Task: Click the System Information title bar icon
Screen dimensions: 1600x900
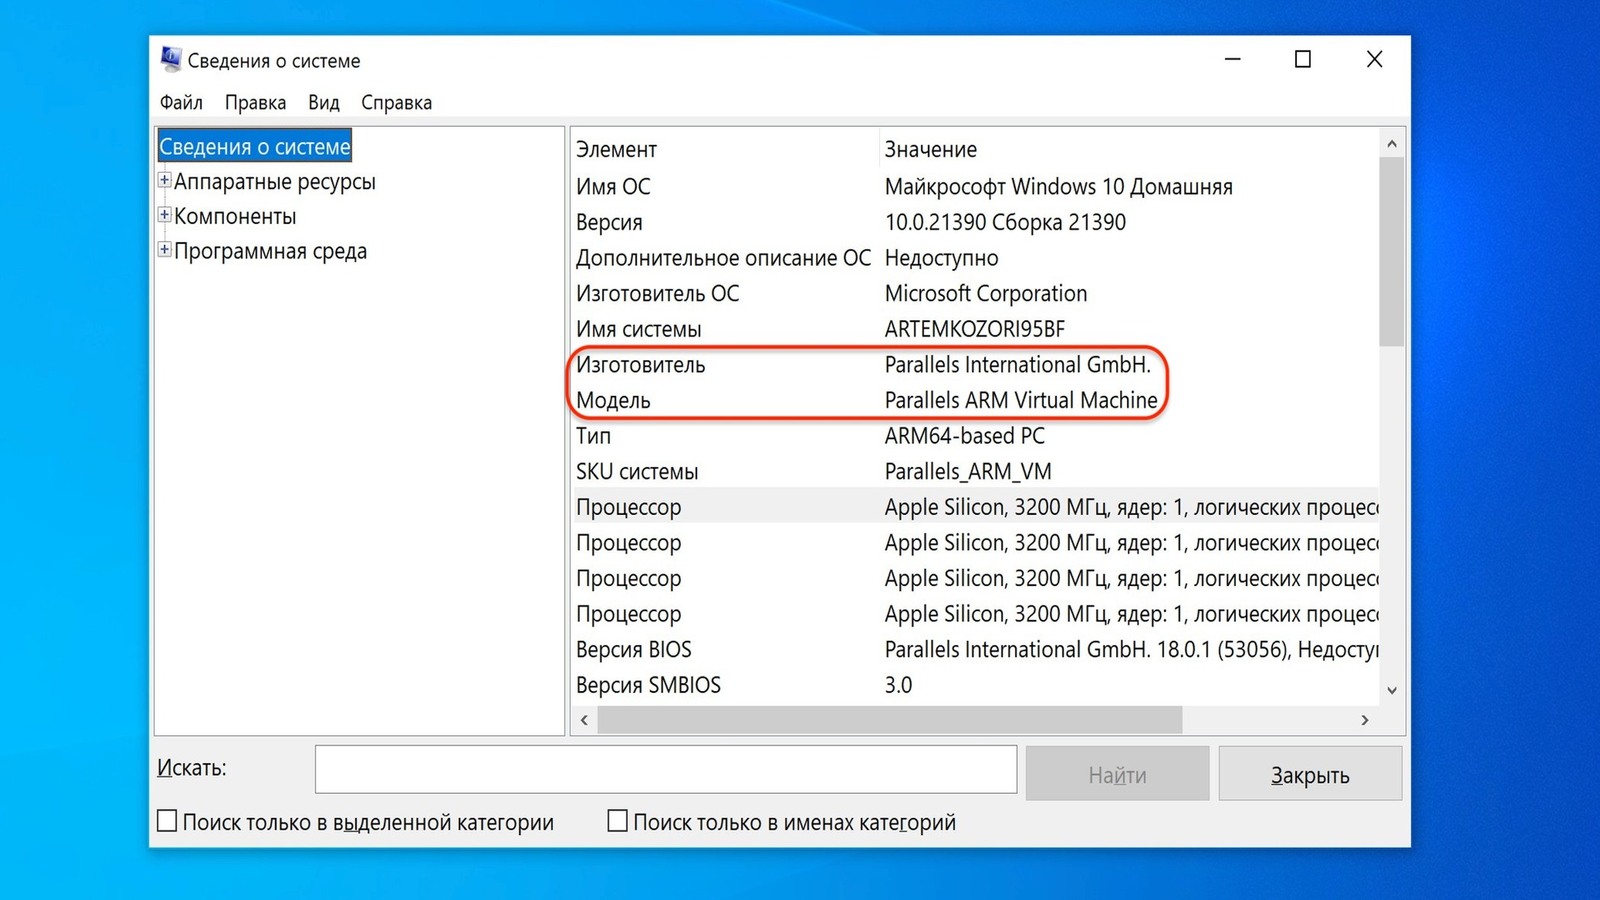Action: pyautogui.click(x=171, y=60)
